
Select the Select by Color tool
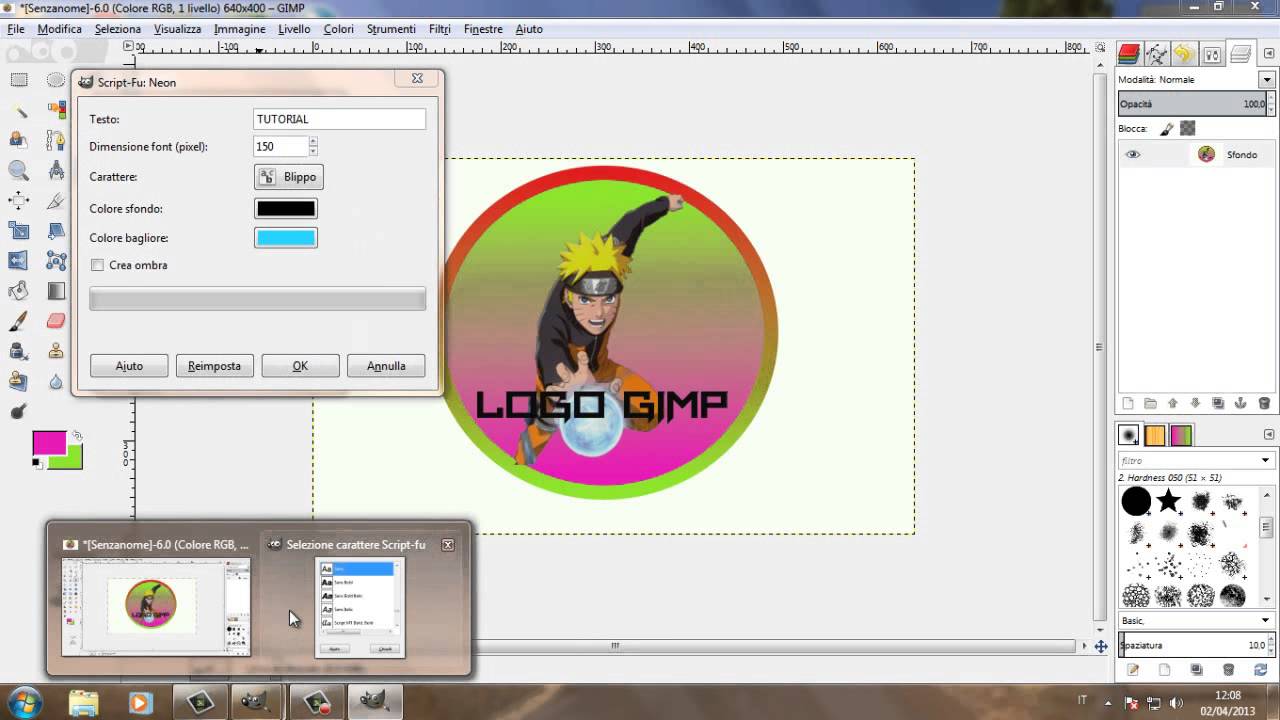[56, 110]
